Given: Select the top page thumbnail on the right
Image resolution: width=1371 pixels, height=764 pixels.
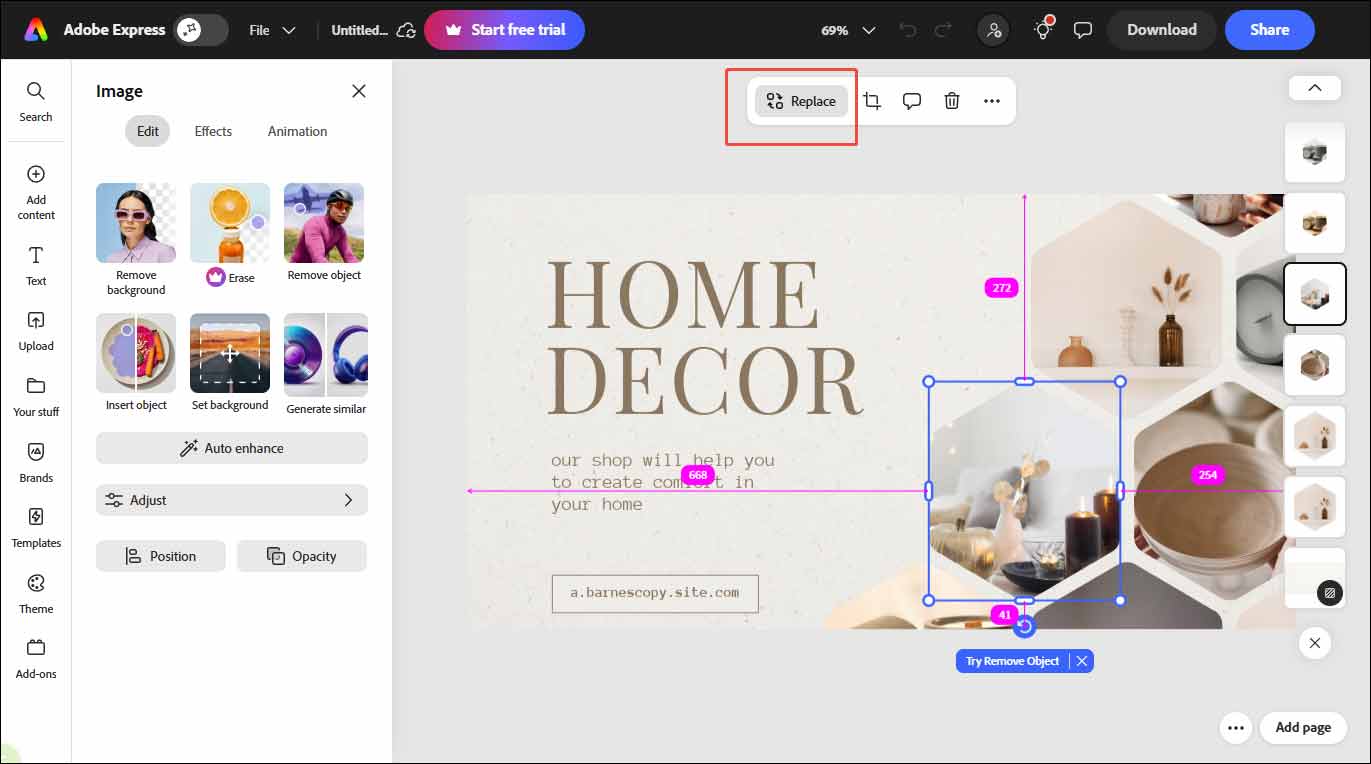Looking at the screenshot, I should (1314, 152).
